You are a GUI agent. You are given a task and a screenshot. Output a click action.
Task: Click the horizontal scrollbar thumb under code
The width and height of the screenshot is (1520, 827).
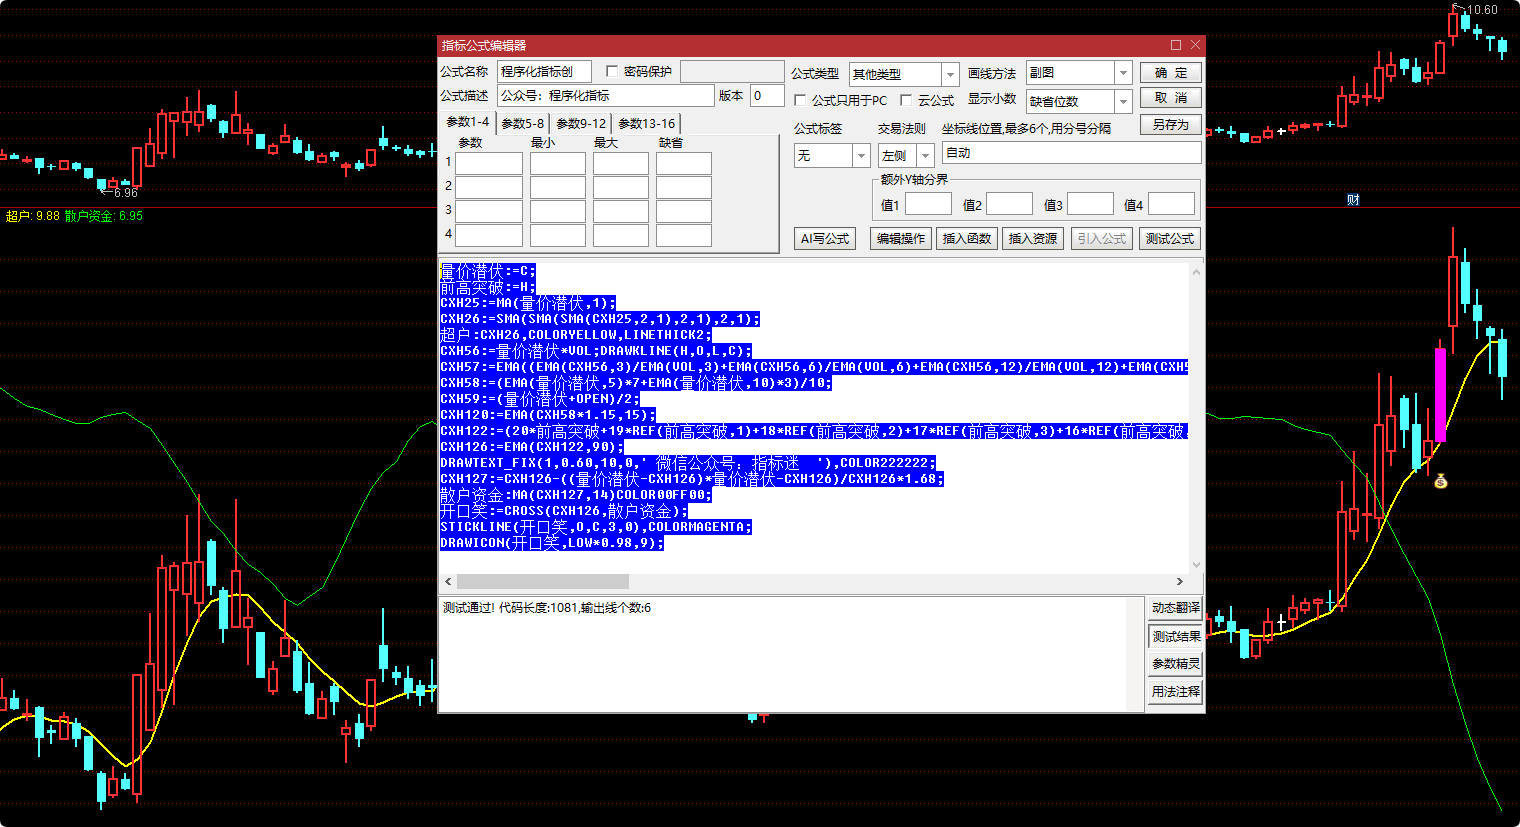(543, 581)
